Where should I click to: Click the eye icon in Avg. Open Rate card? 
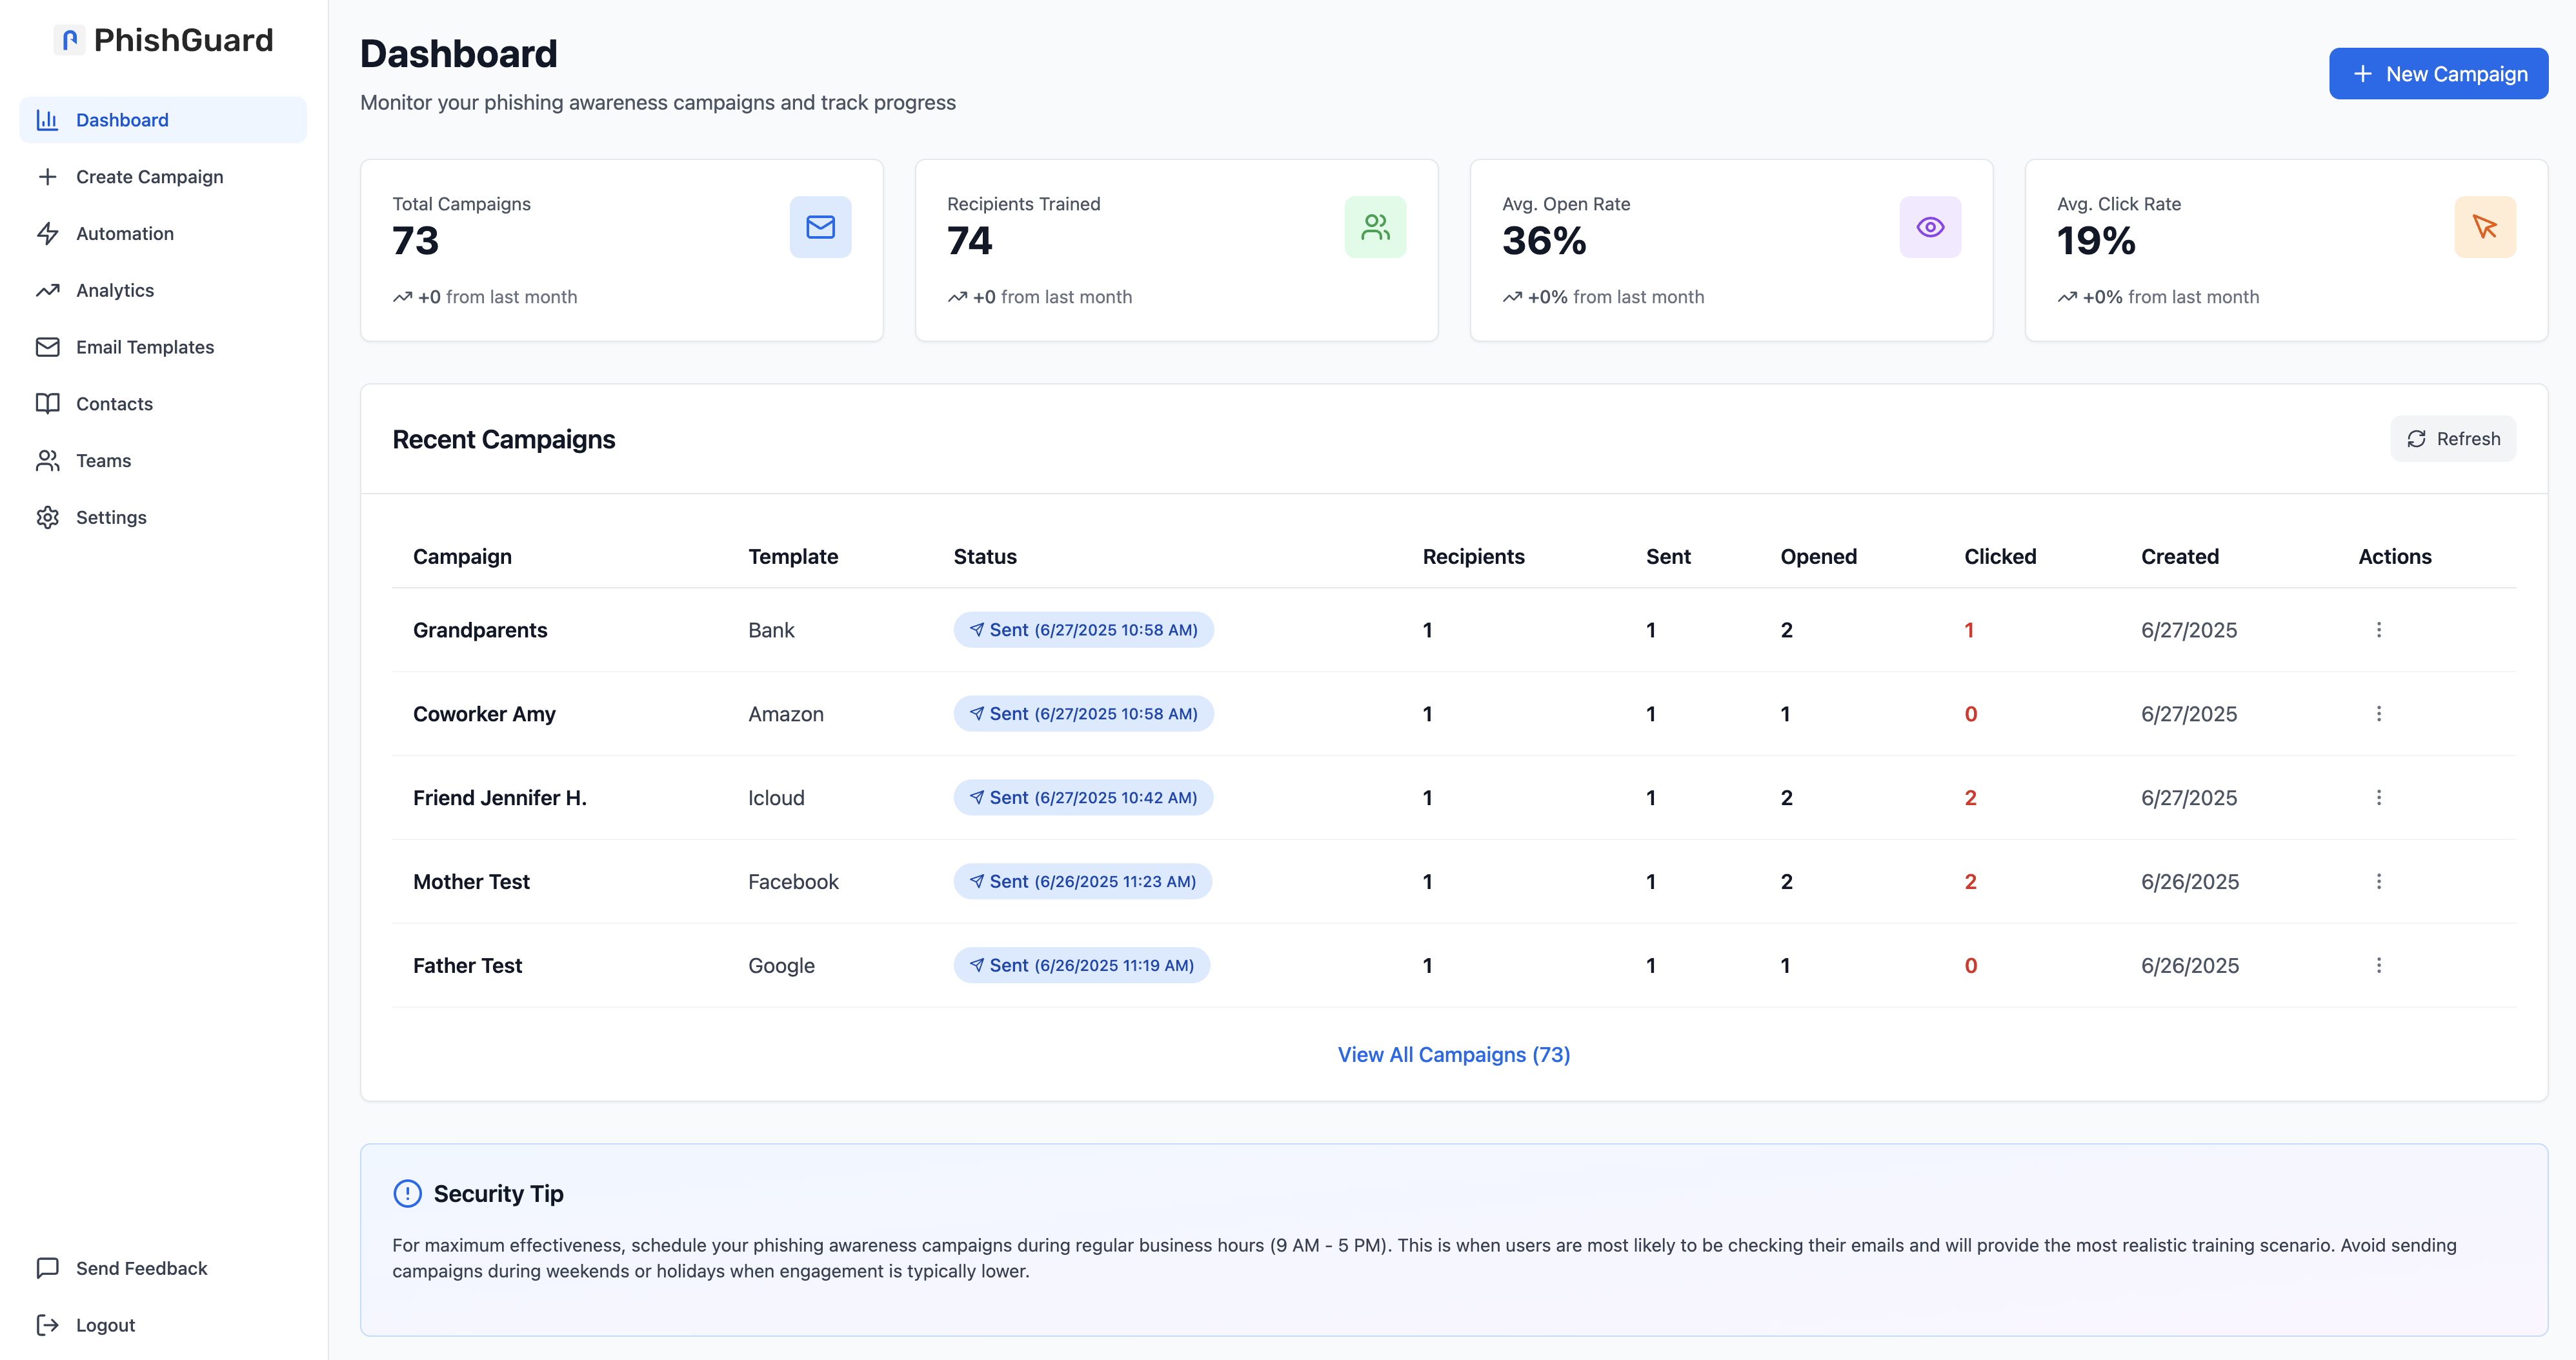pos(1930,227)
